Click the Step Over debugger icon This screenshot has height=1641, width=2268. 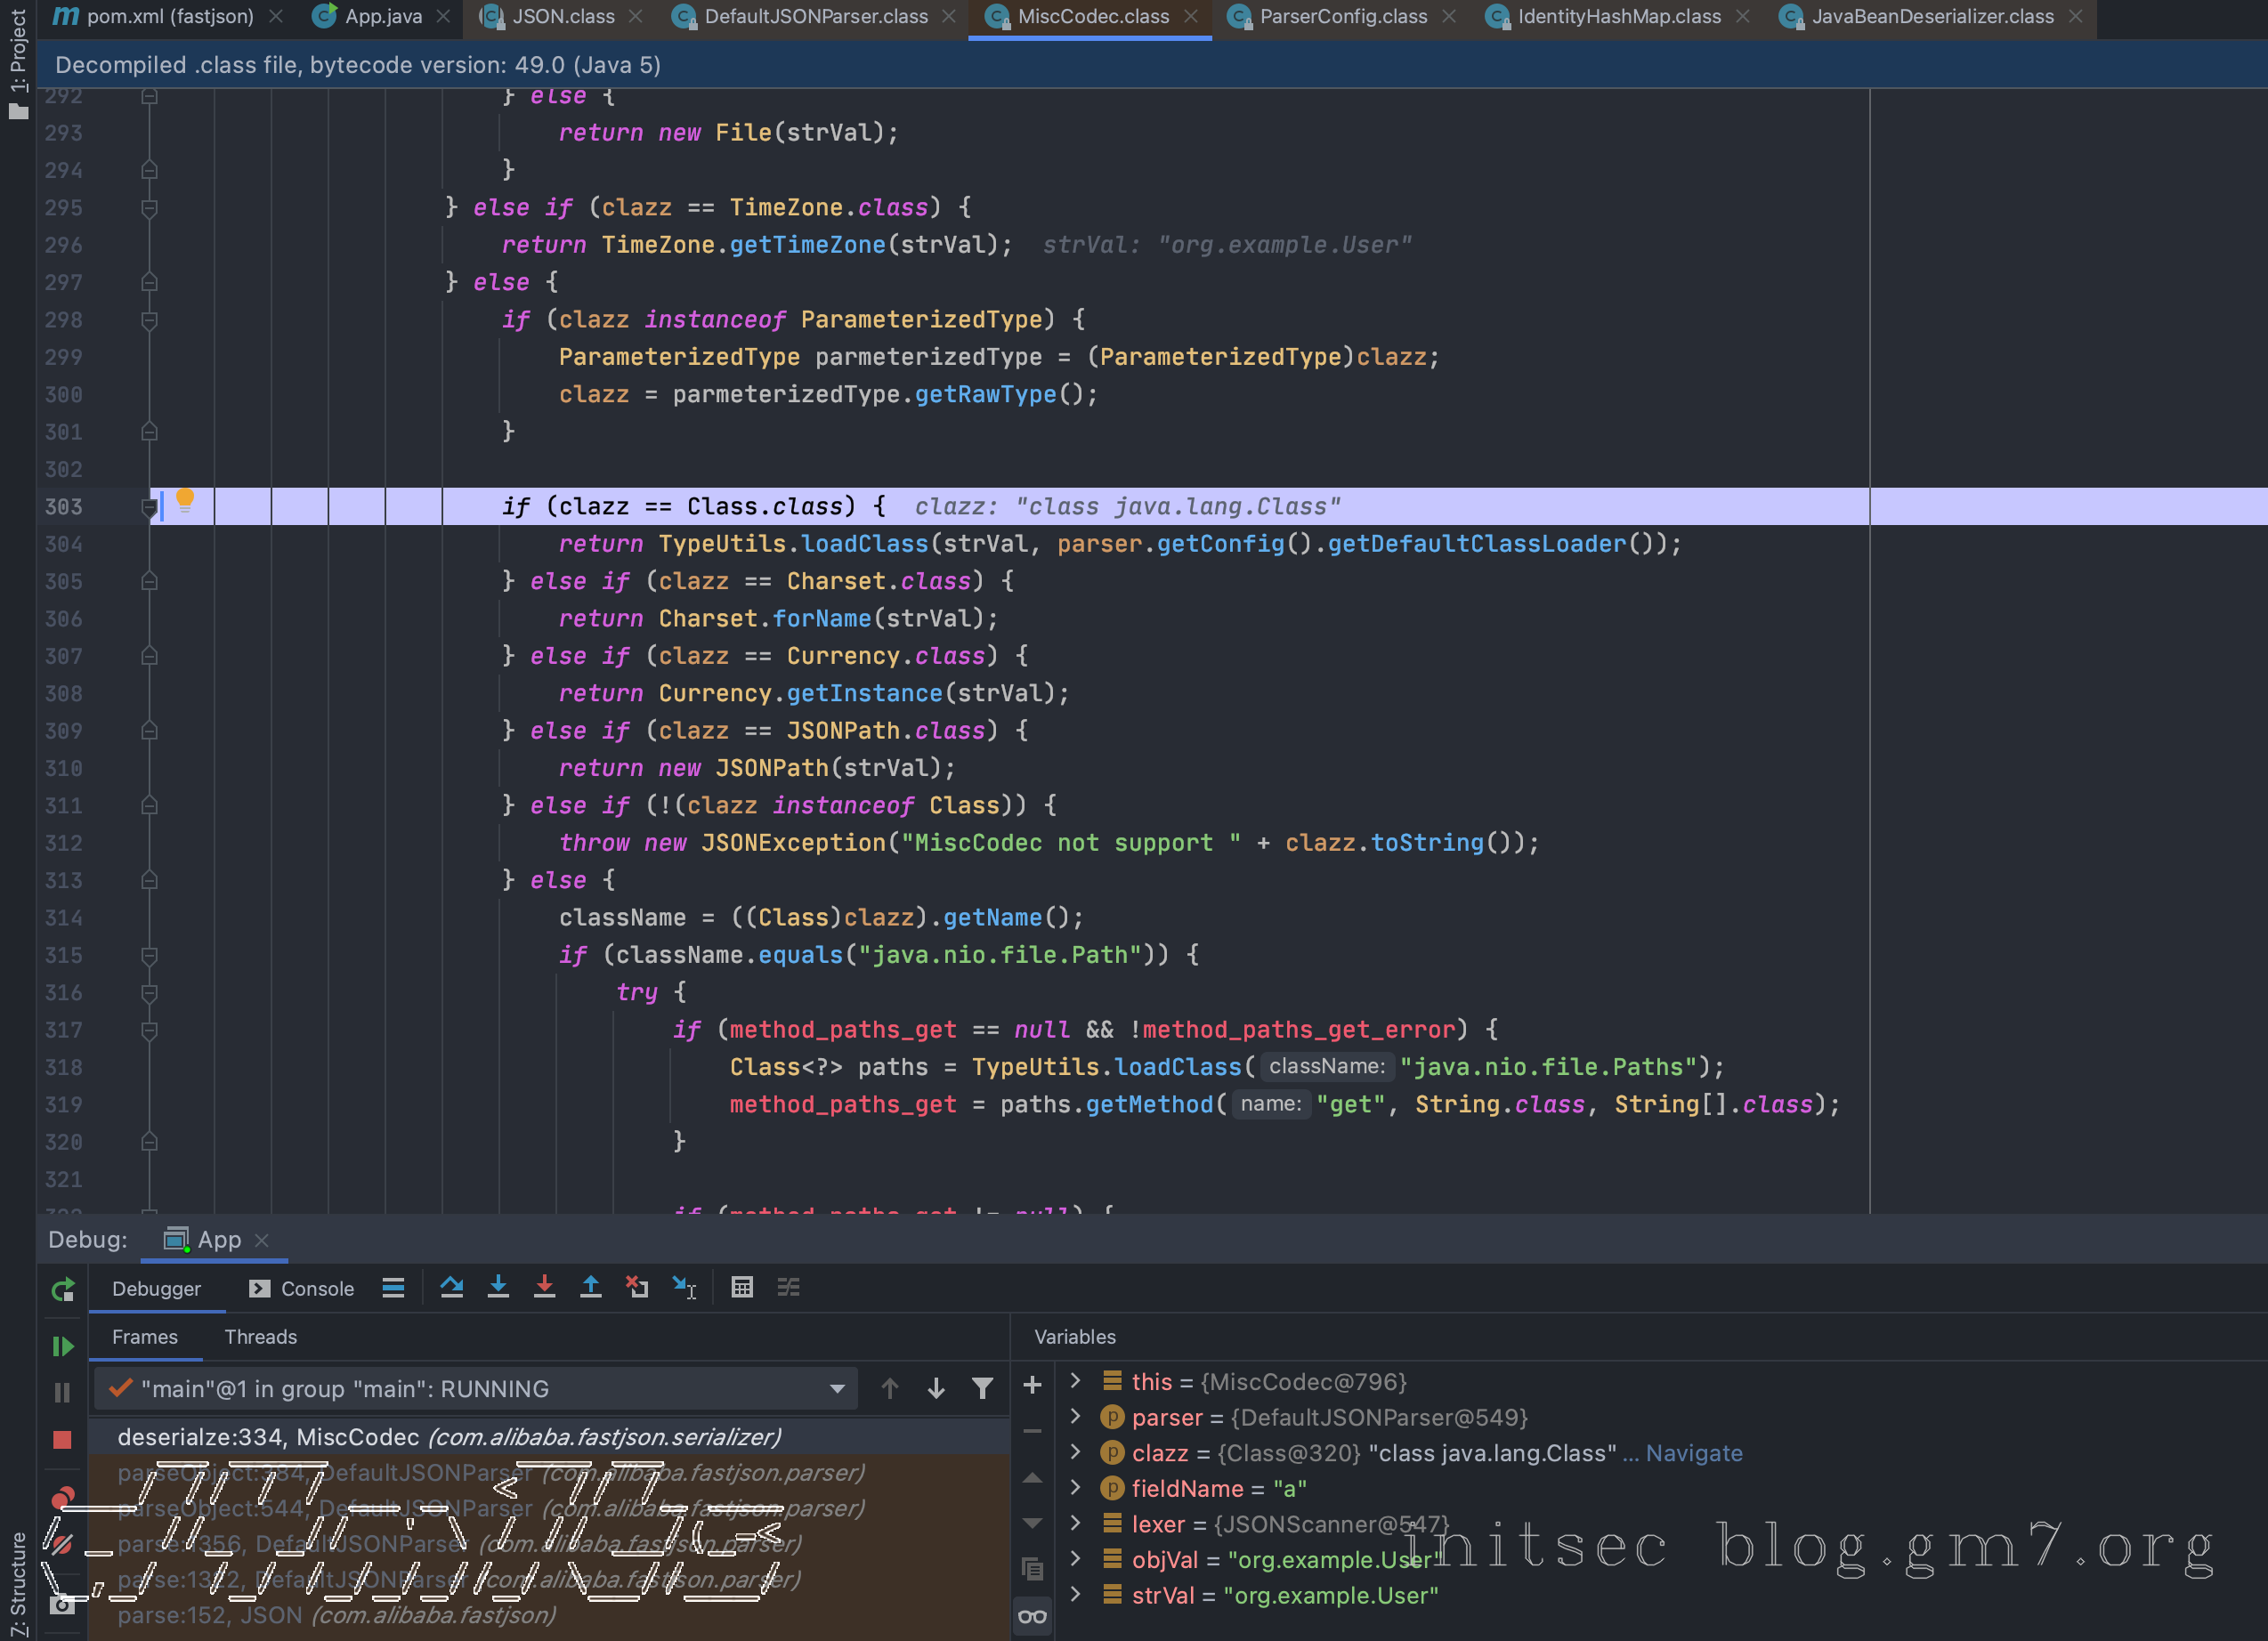(x=452, y=1287)
